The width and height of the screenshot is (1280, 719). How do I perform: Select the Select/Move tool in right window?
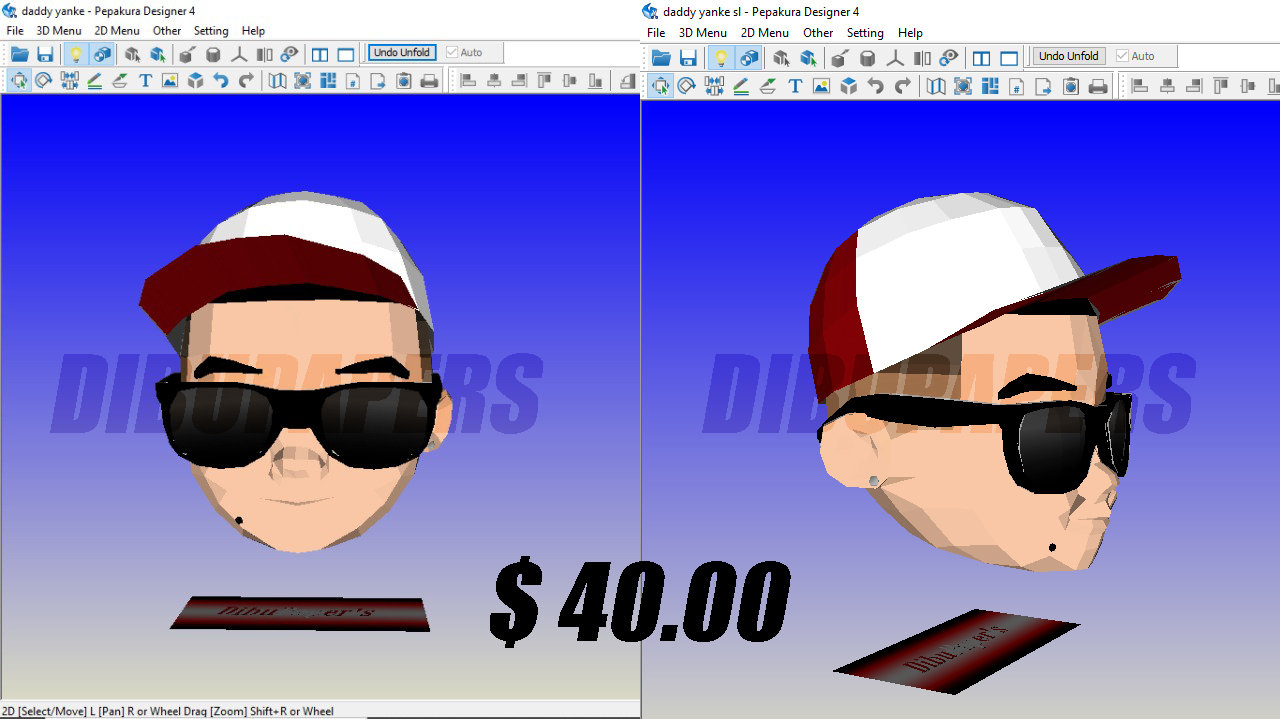tap(661, 86)
